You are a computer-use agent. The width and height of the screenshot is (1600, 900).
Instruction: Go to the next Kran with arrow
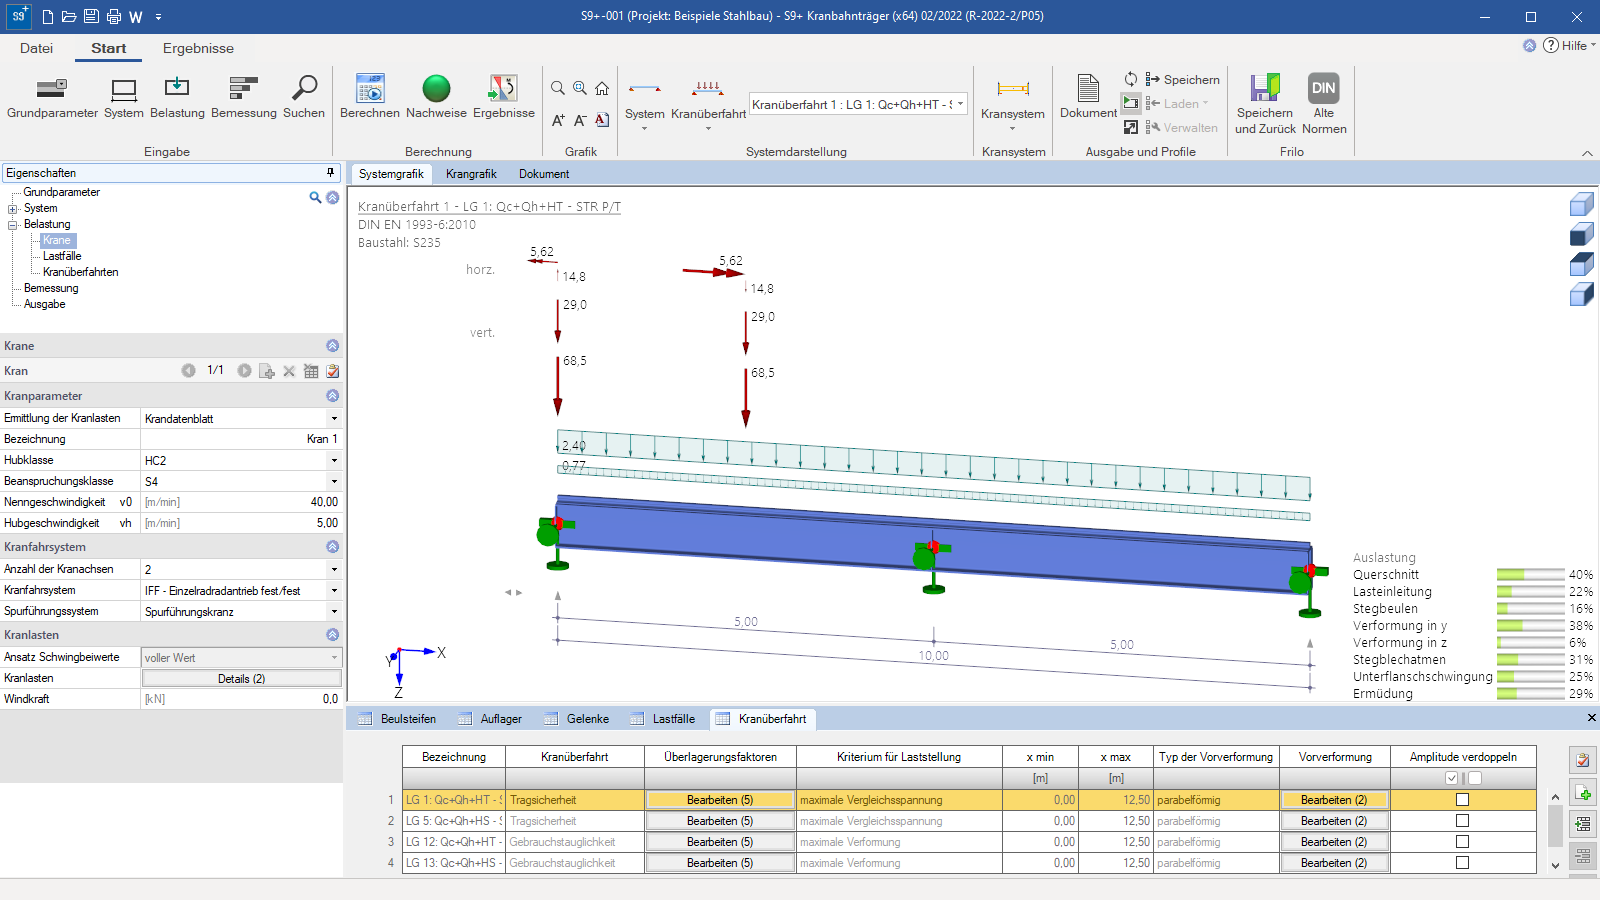[x=244, y=371]
